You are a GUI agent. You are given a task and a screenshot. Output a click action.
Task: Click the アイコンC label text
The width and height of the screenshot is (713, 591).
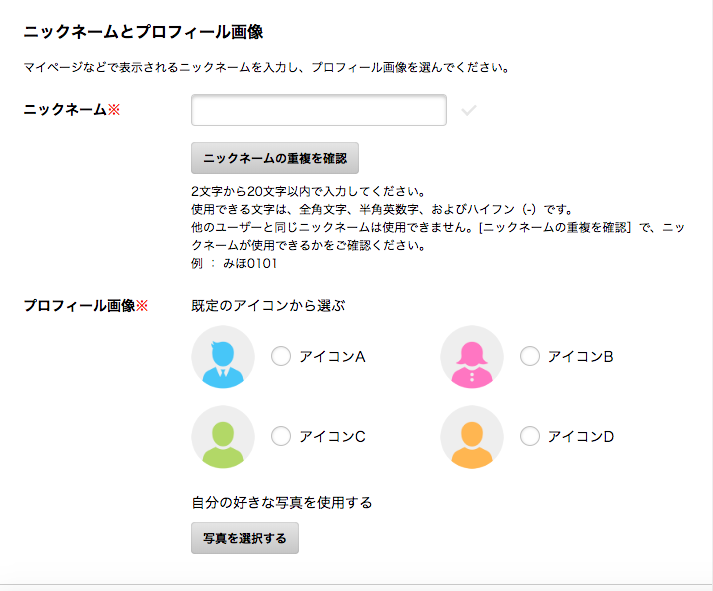point(332,437)
